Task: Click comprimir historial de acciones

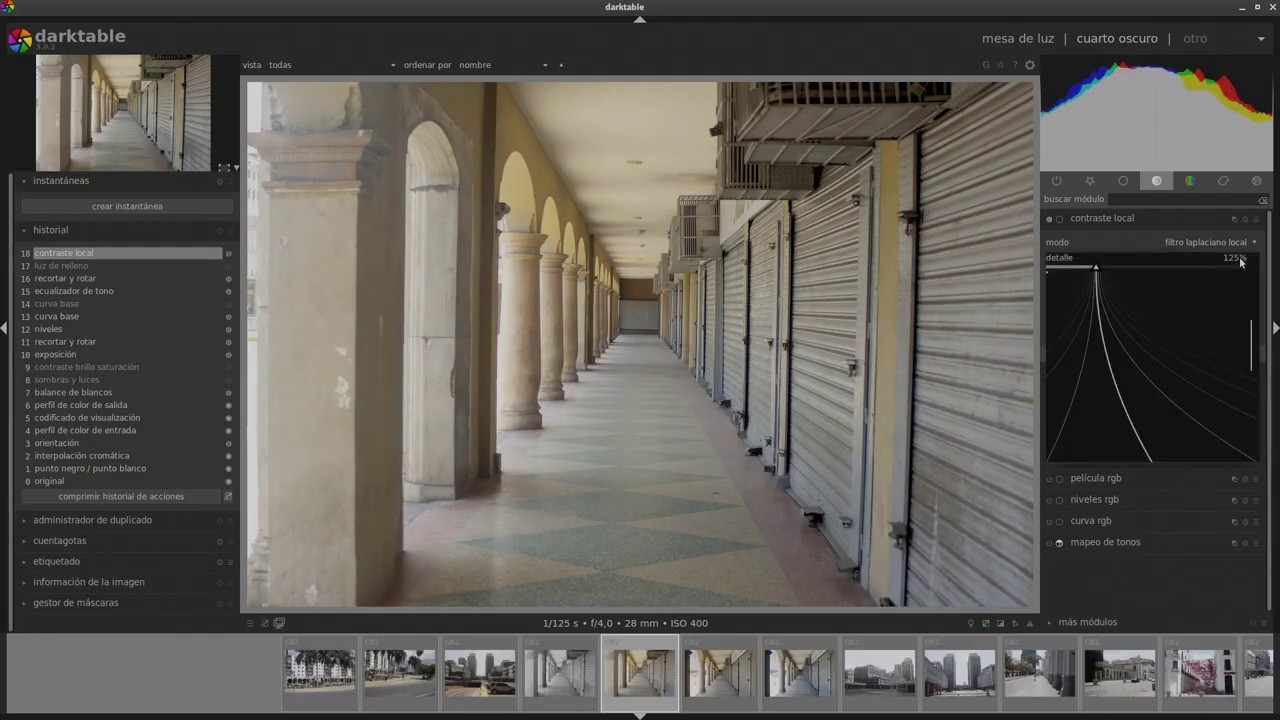Action: [x=121, y=496]
